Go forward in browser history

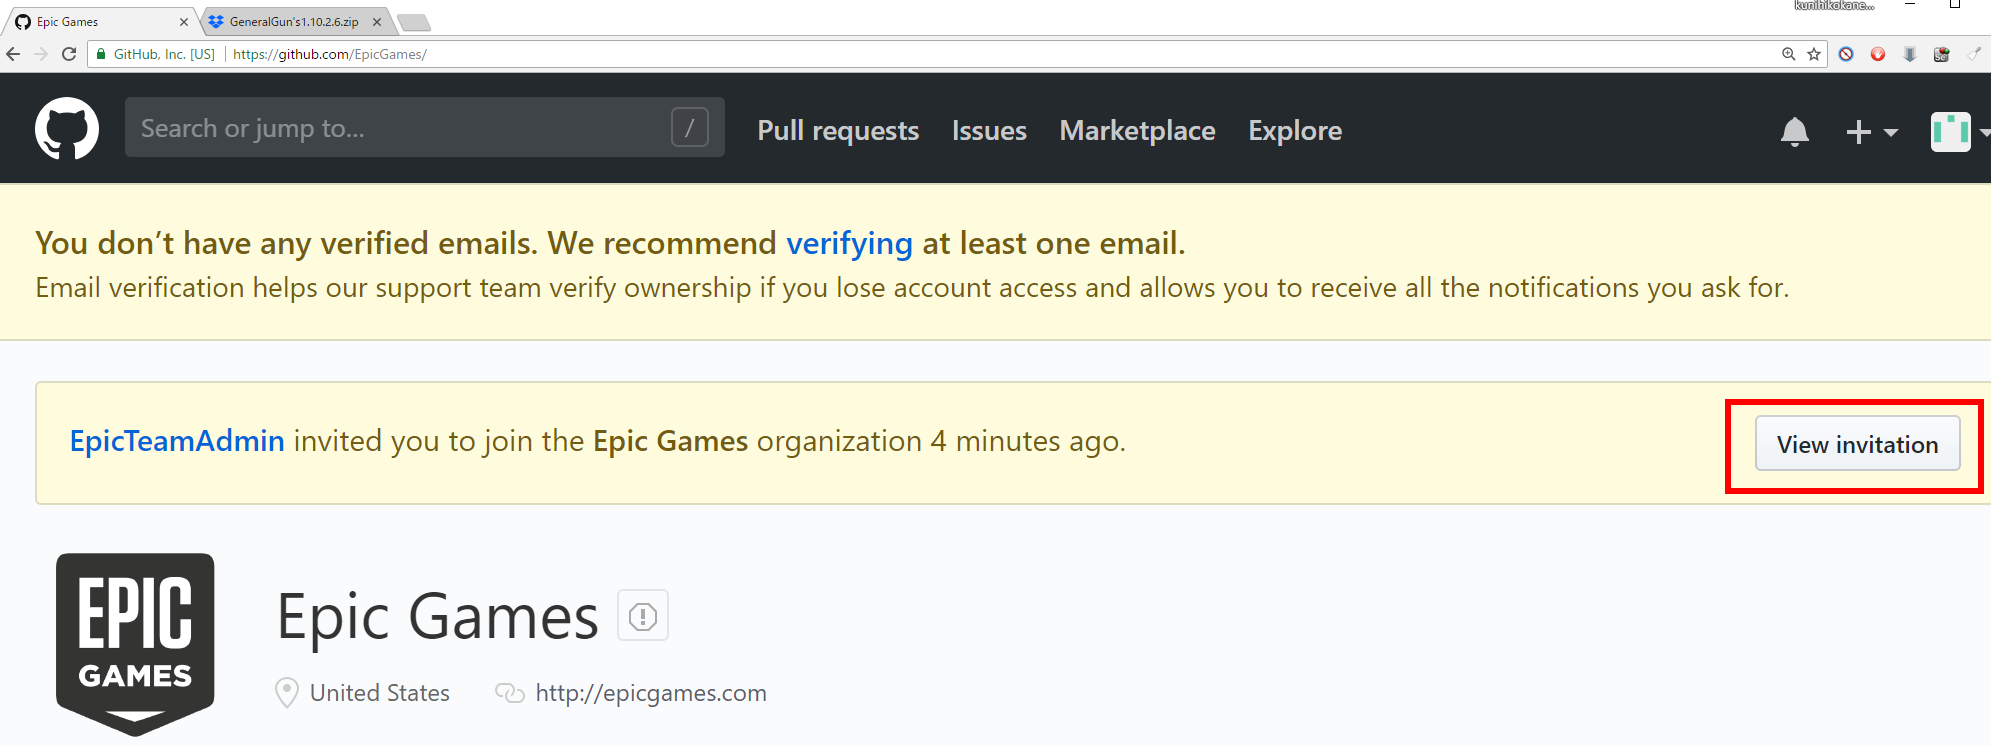[x=41, y=54]
